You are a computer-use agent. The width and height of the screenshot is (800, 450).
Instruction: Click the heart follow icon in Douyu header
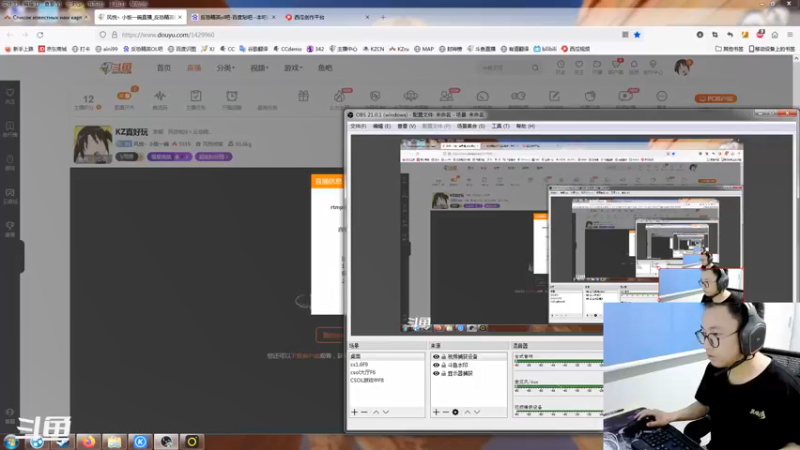(579, 64)
